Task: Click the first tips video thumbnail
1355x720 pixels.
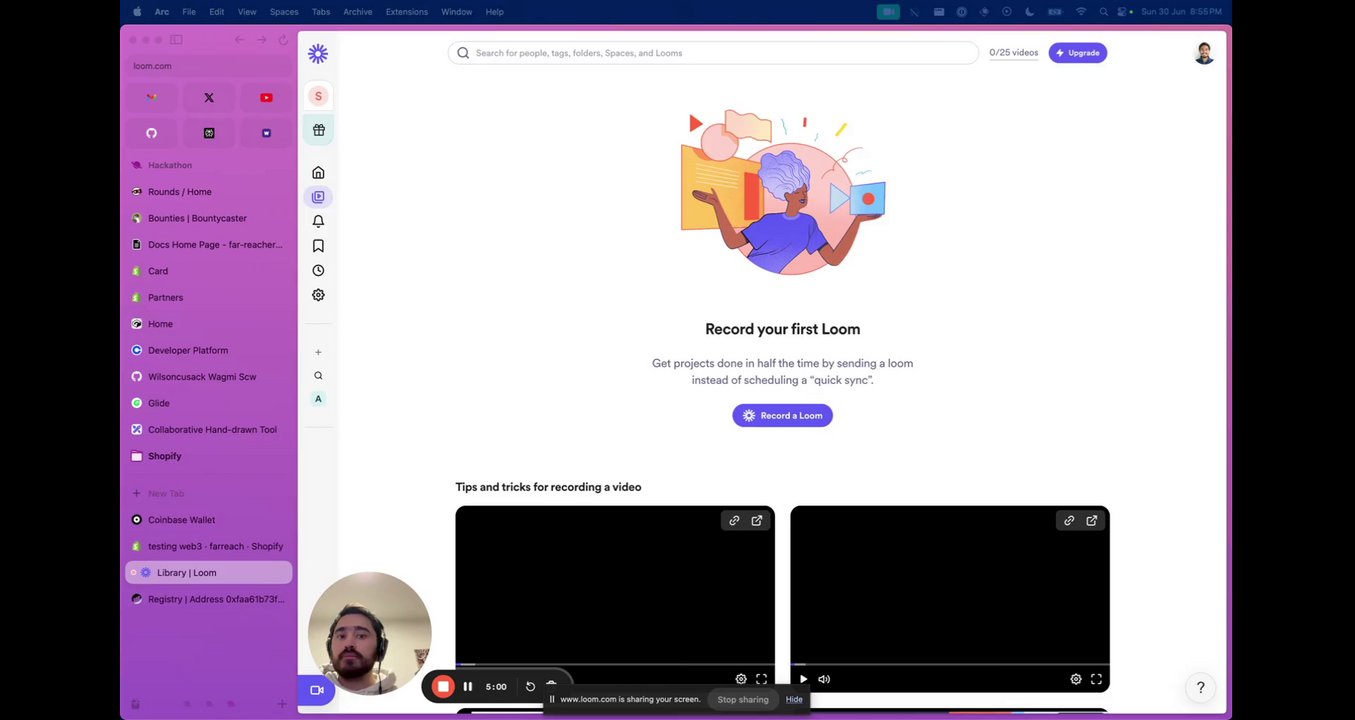Action: pos(615,598)
